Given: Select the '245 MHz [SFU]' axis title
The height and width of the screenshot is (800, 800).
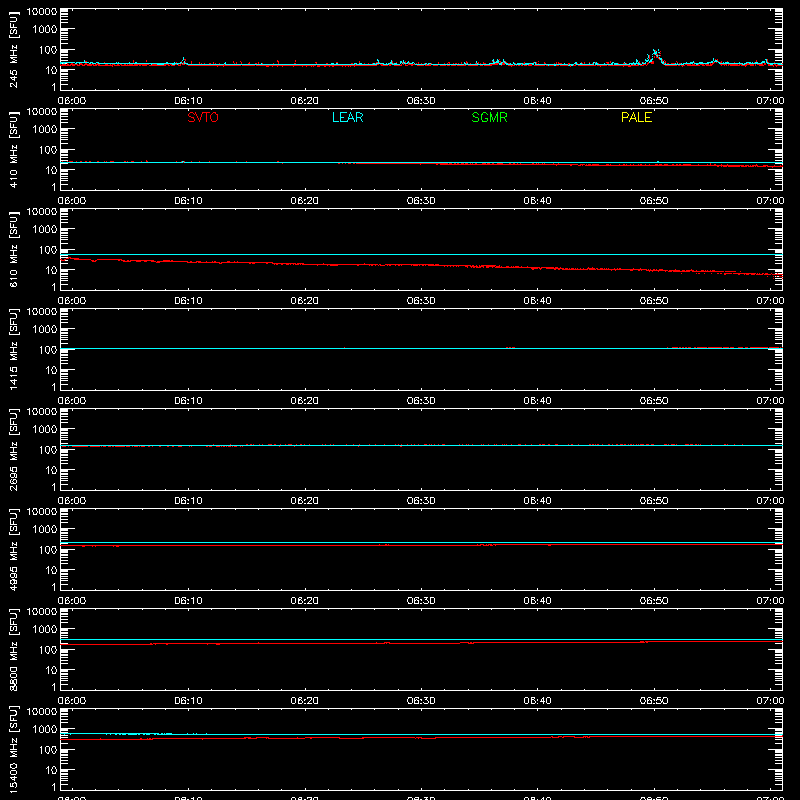Looking at the screenshot, I should 13,49.
